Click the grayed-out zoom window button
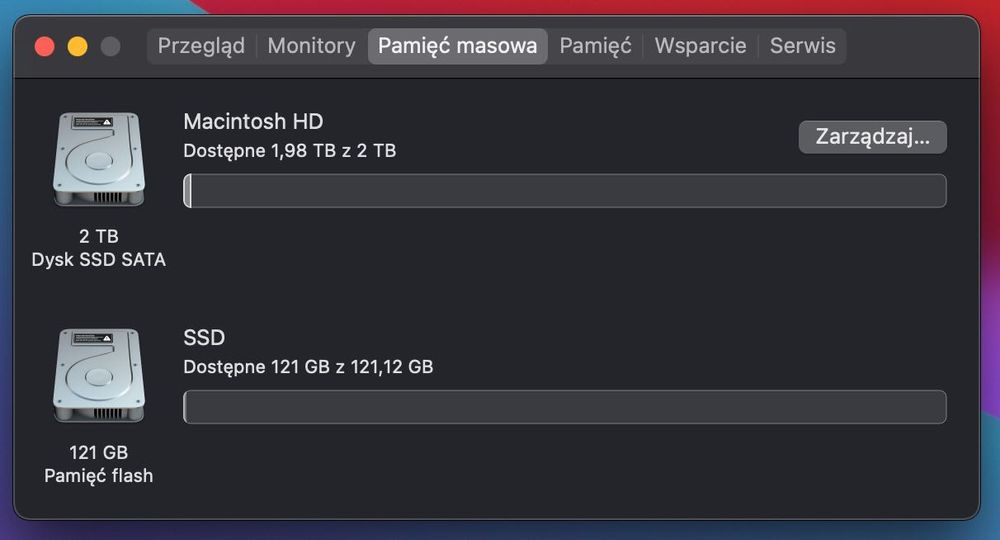 tap(110, 46)
